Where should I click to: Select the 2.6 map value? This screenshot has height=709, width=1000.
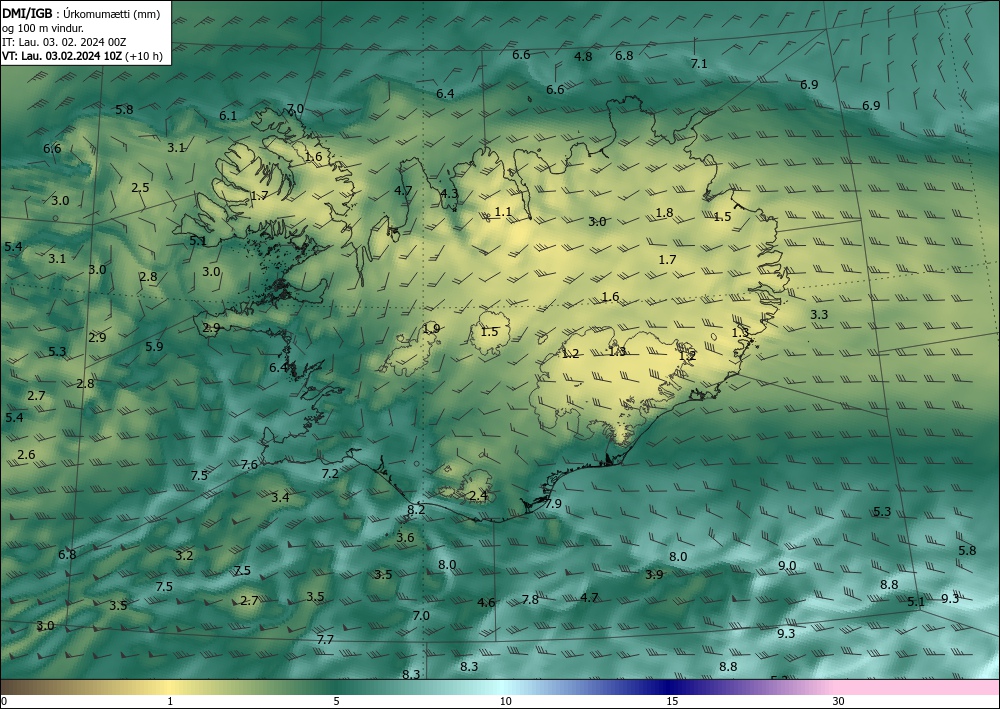point(26,455)
